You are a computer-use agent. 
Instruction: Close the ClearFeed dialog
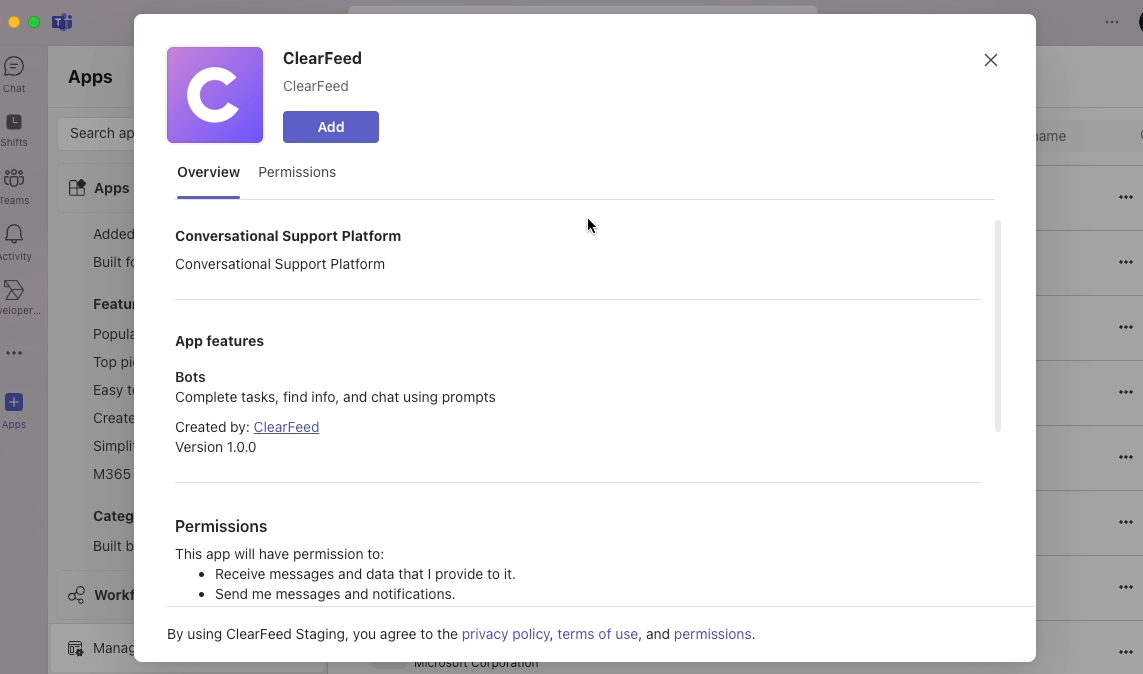[x=991, y=60]
